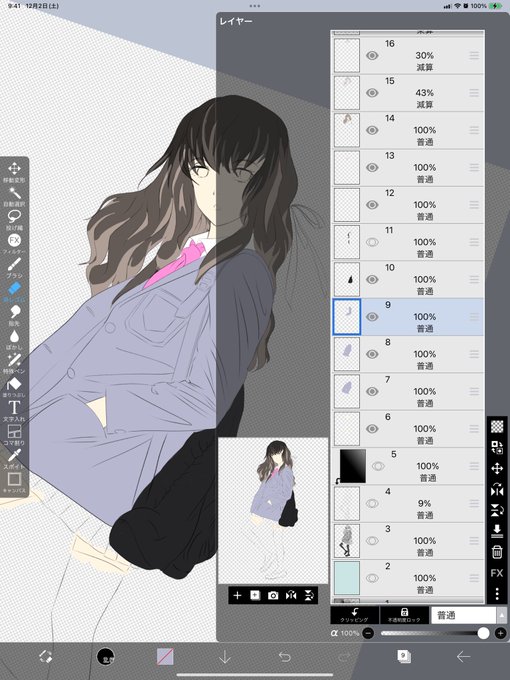Select the Text (文字入れ) tool
The width and height of the screenshot is (510, 680).
[14, 411]
